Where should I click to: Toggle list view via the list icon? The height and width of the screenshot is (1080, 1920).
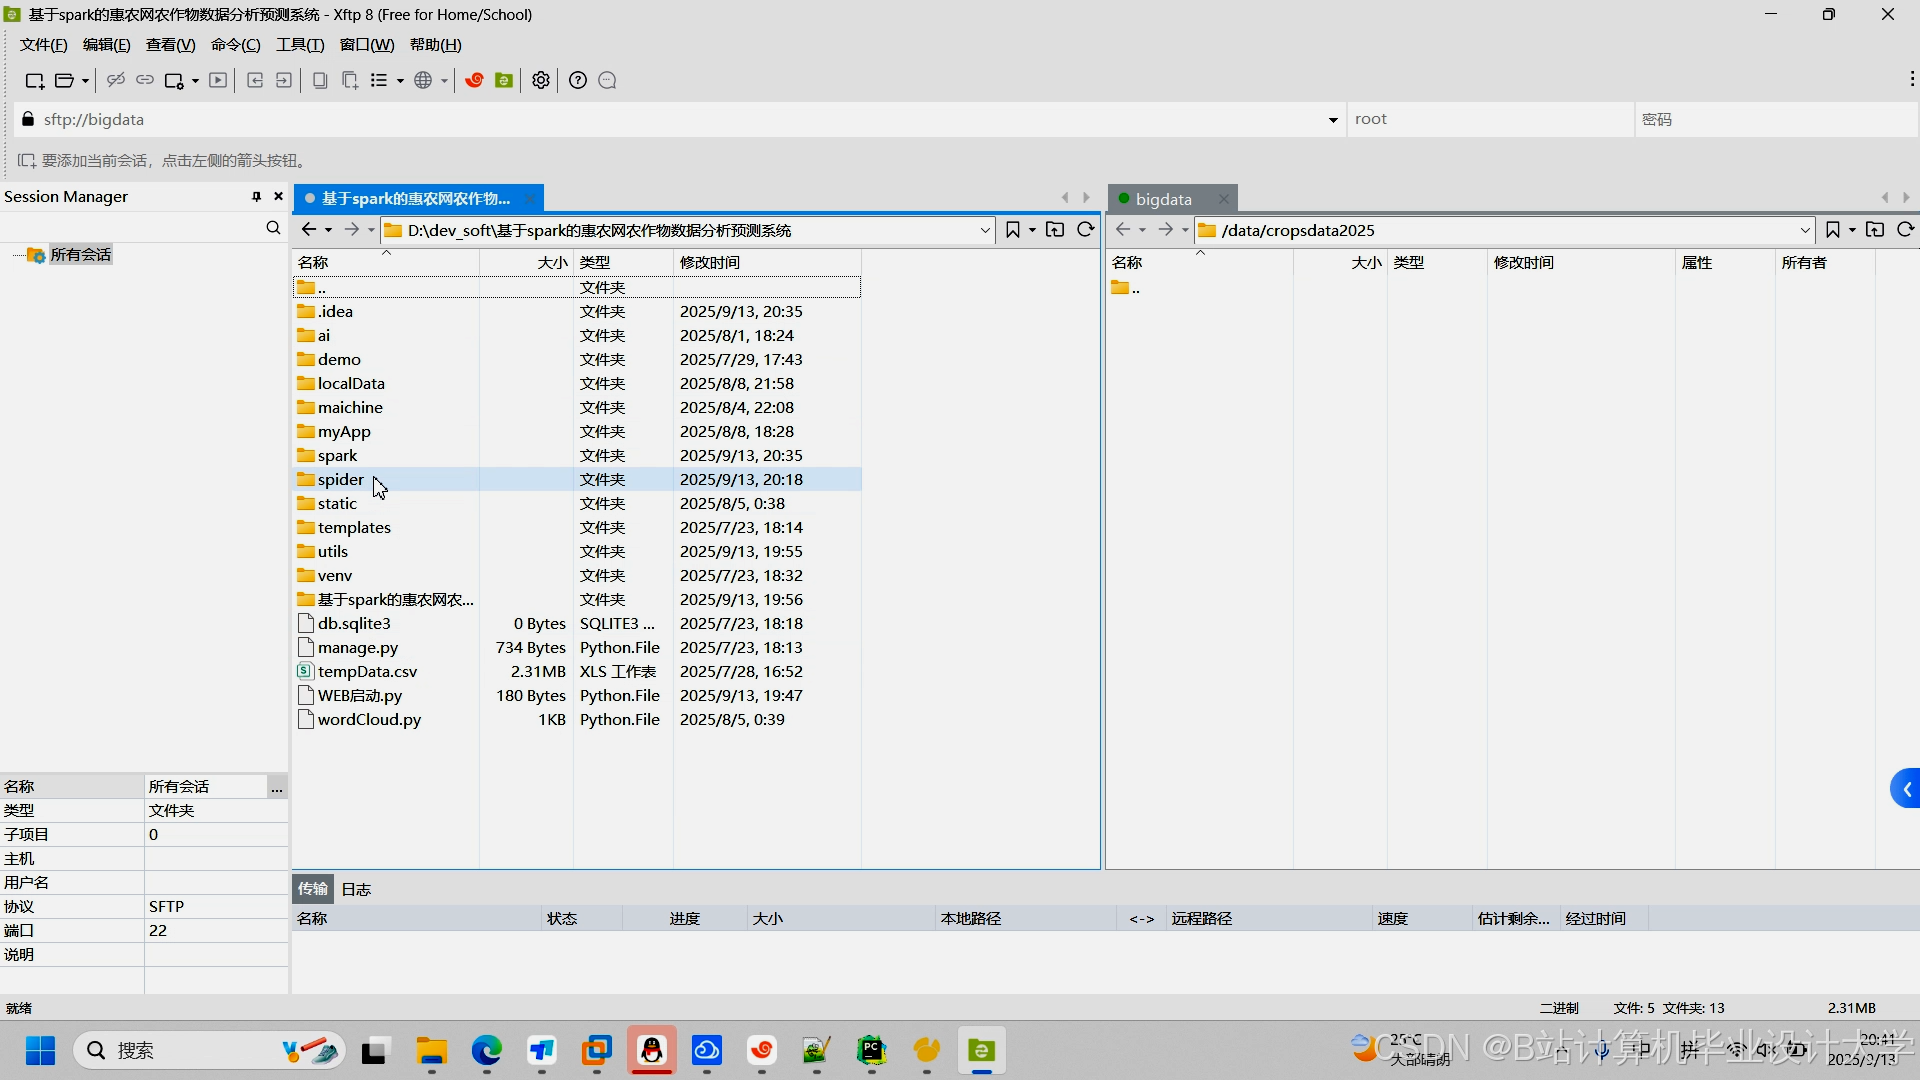tap(381, 80)
